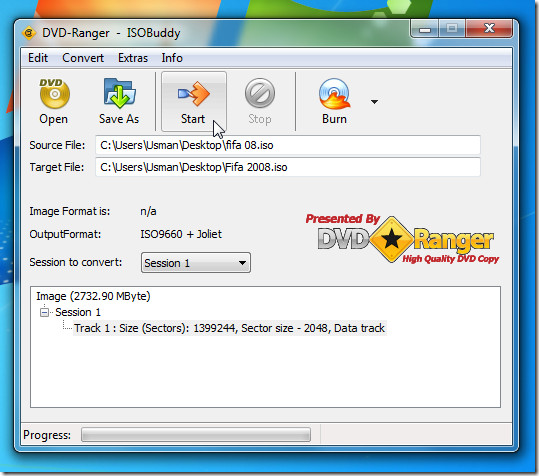This screenshot has width=539, height=476.
Task: Click the Burn flaming disc icon
Action: [x=334, y=93]
